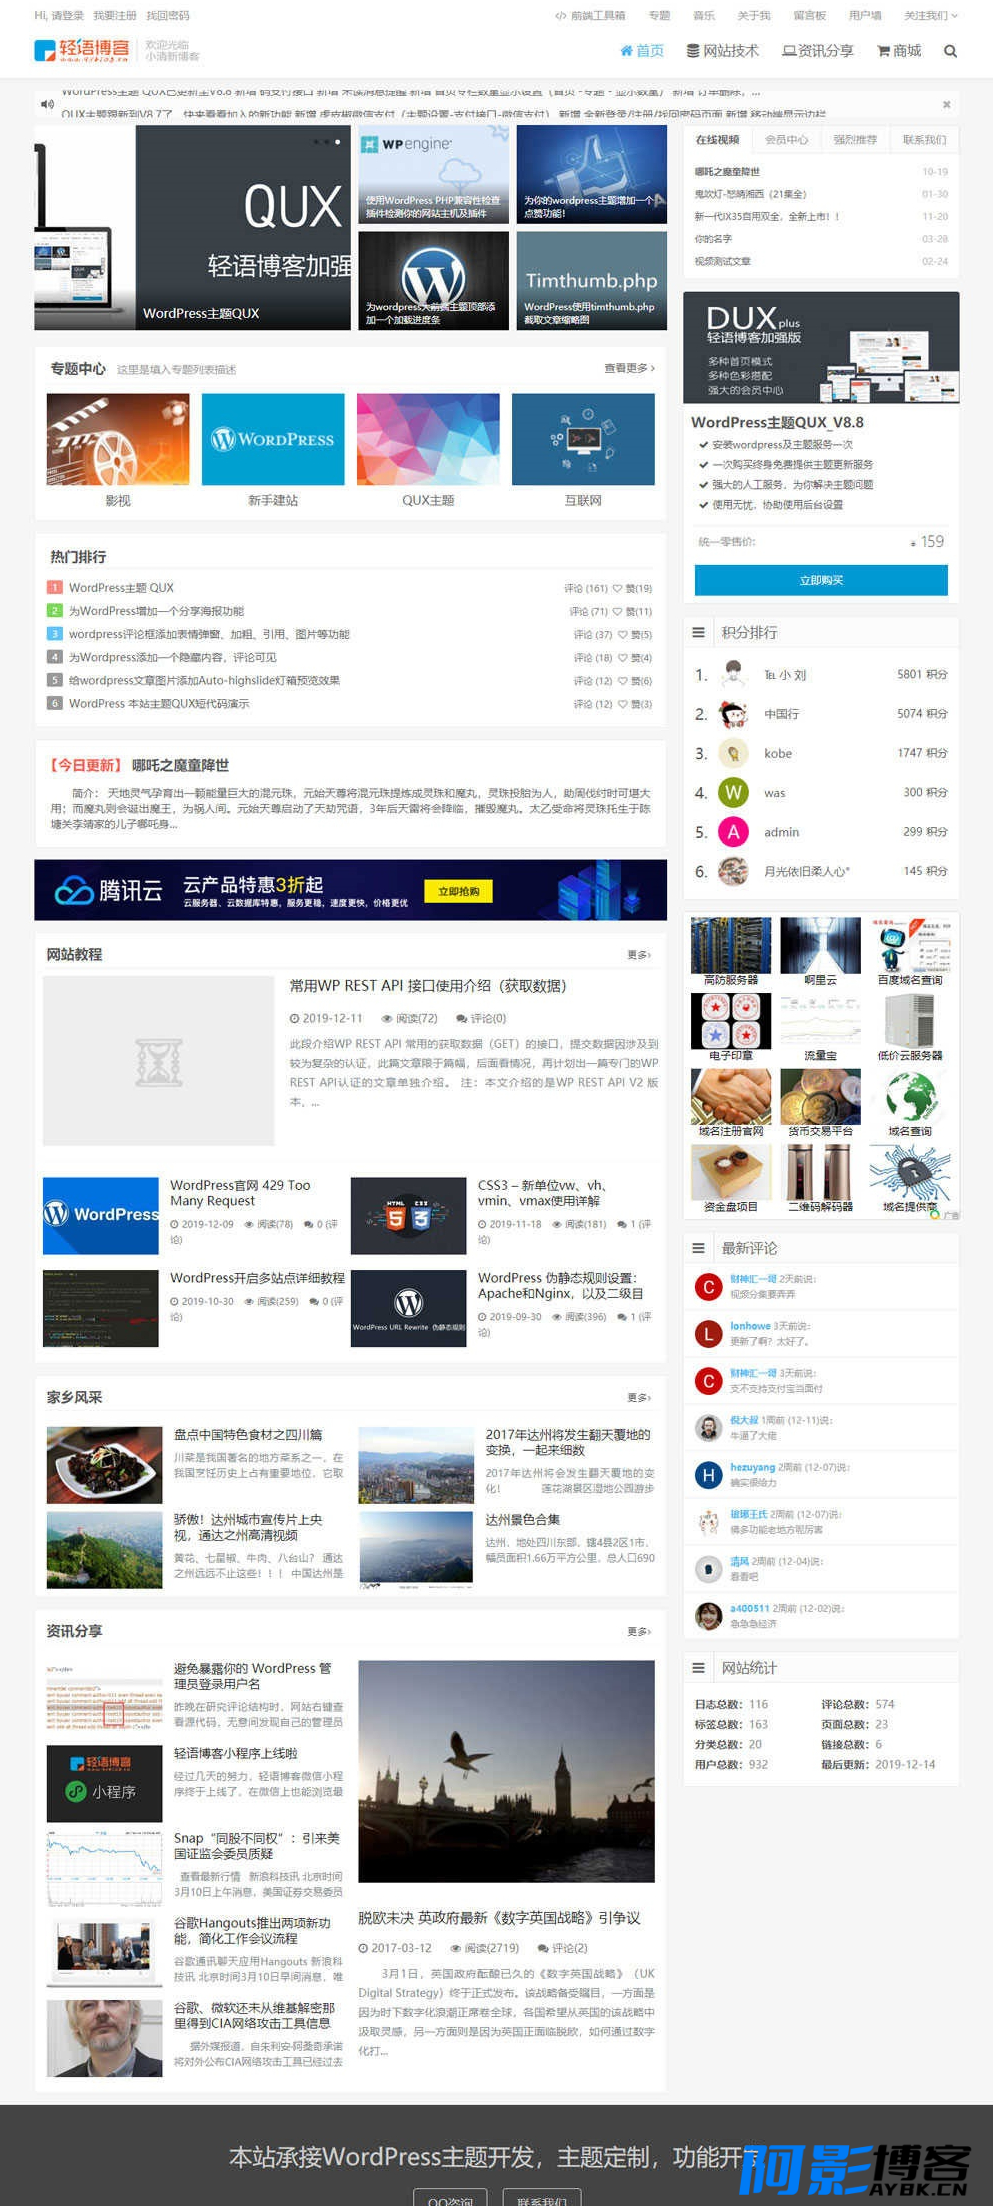Click the pink A avatar of admin
This screenshot has width=993, height=2206.
click(x=733, y=832)
